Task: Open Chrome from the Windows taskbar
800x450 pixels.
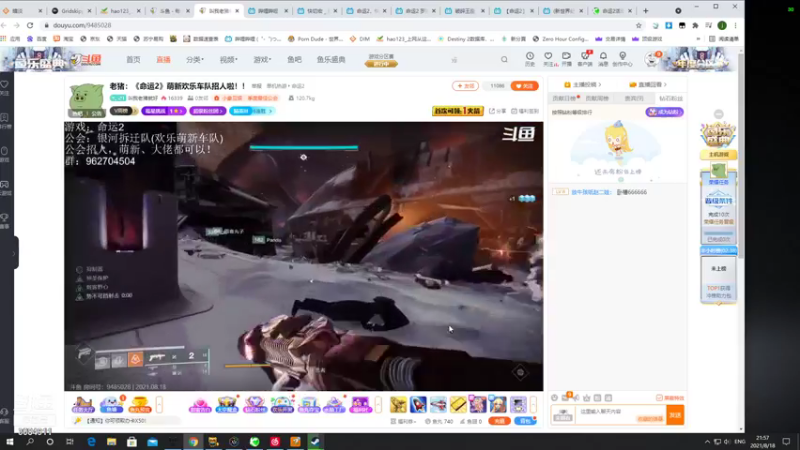Action: (193, 441)
